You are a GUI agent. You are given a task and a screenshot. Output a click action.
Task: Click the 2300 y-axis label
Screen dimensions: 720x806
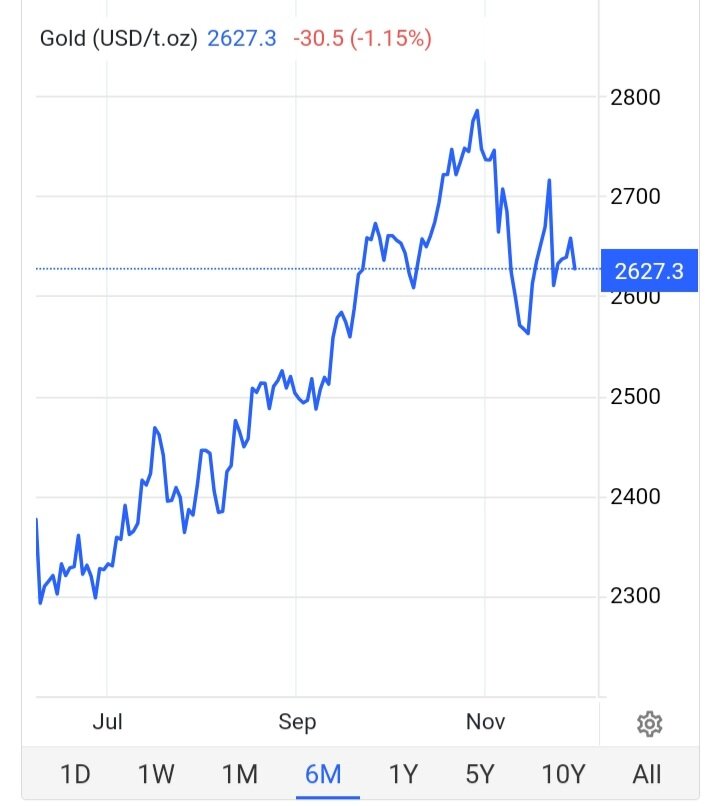(634, 596)
